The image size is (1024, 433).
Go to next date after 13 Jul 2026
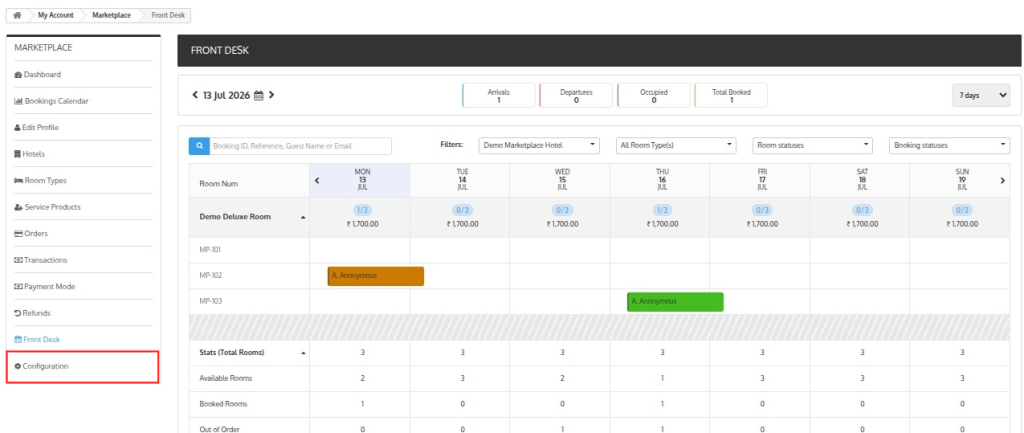[x=271, y=95]
